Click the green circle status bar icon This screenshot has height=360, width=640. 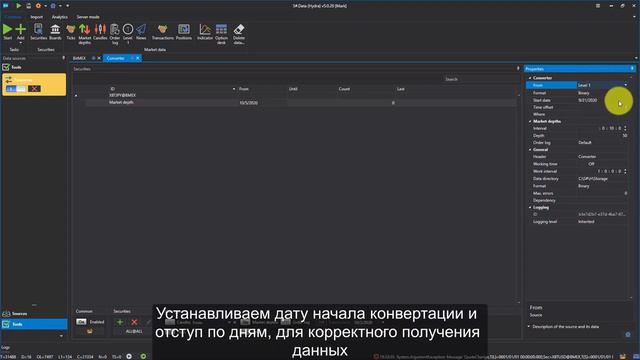point(143,356)
